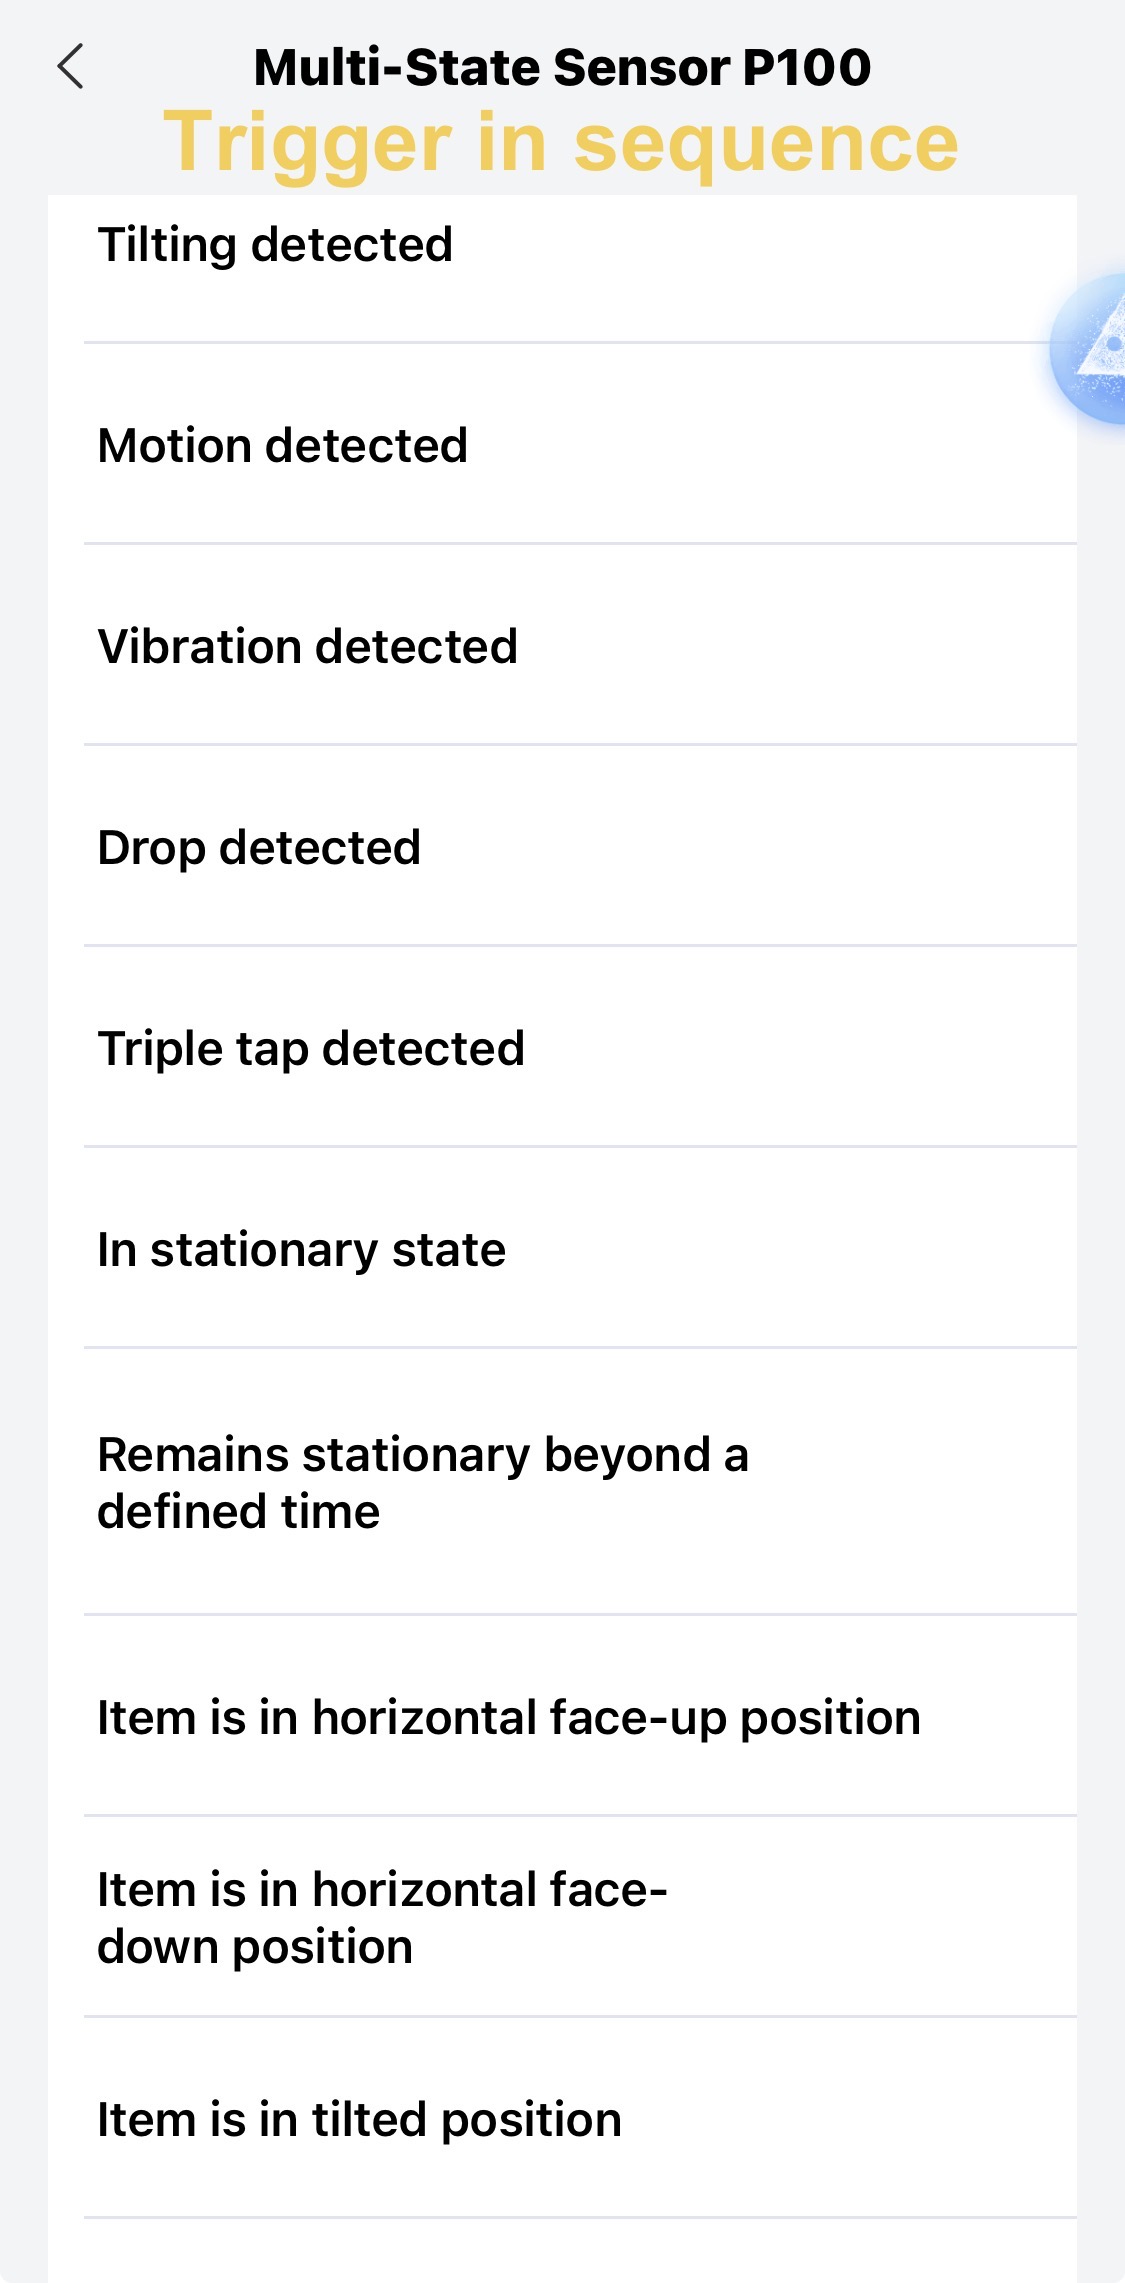The height and width of the screenshot is (2283, 1125).
Task: Tap the back arrow icon
Action: [71, 67]
